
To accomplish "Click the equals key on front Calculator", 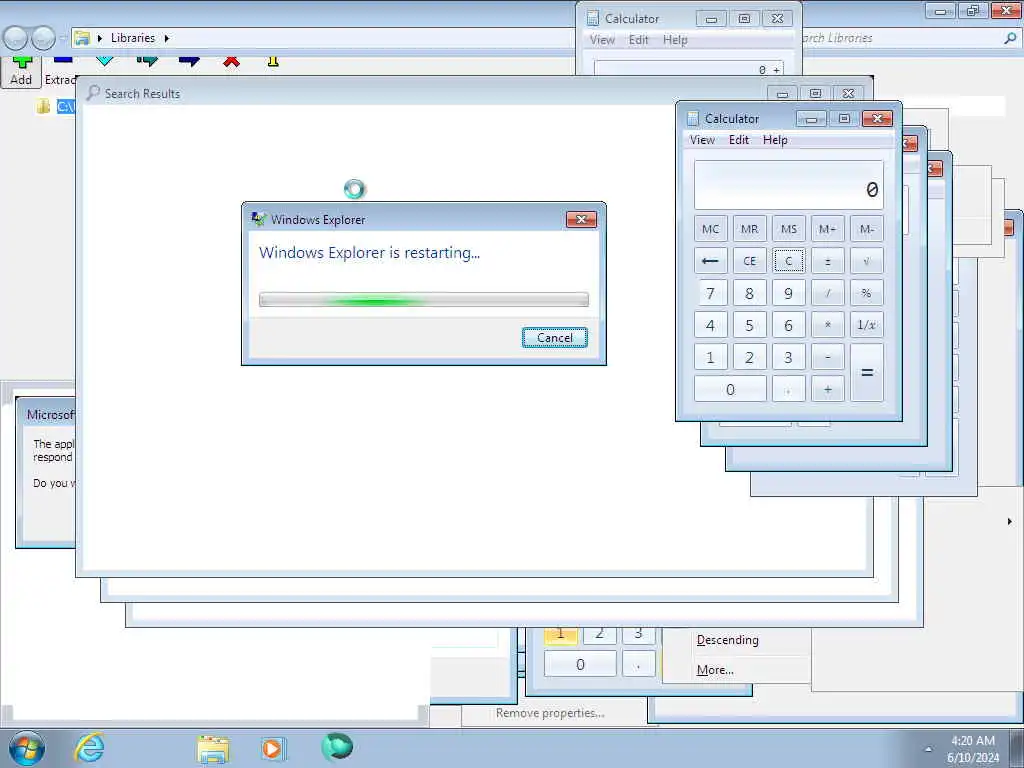I will tap(867, 373).
